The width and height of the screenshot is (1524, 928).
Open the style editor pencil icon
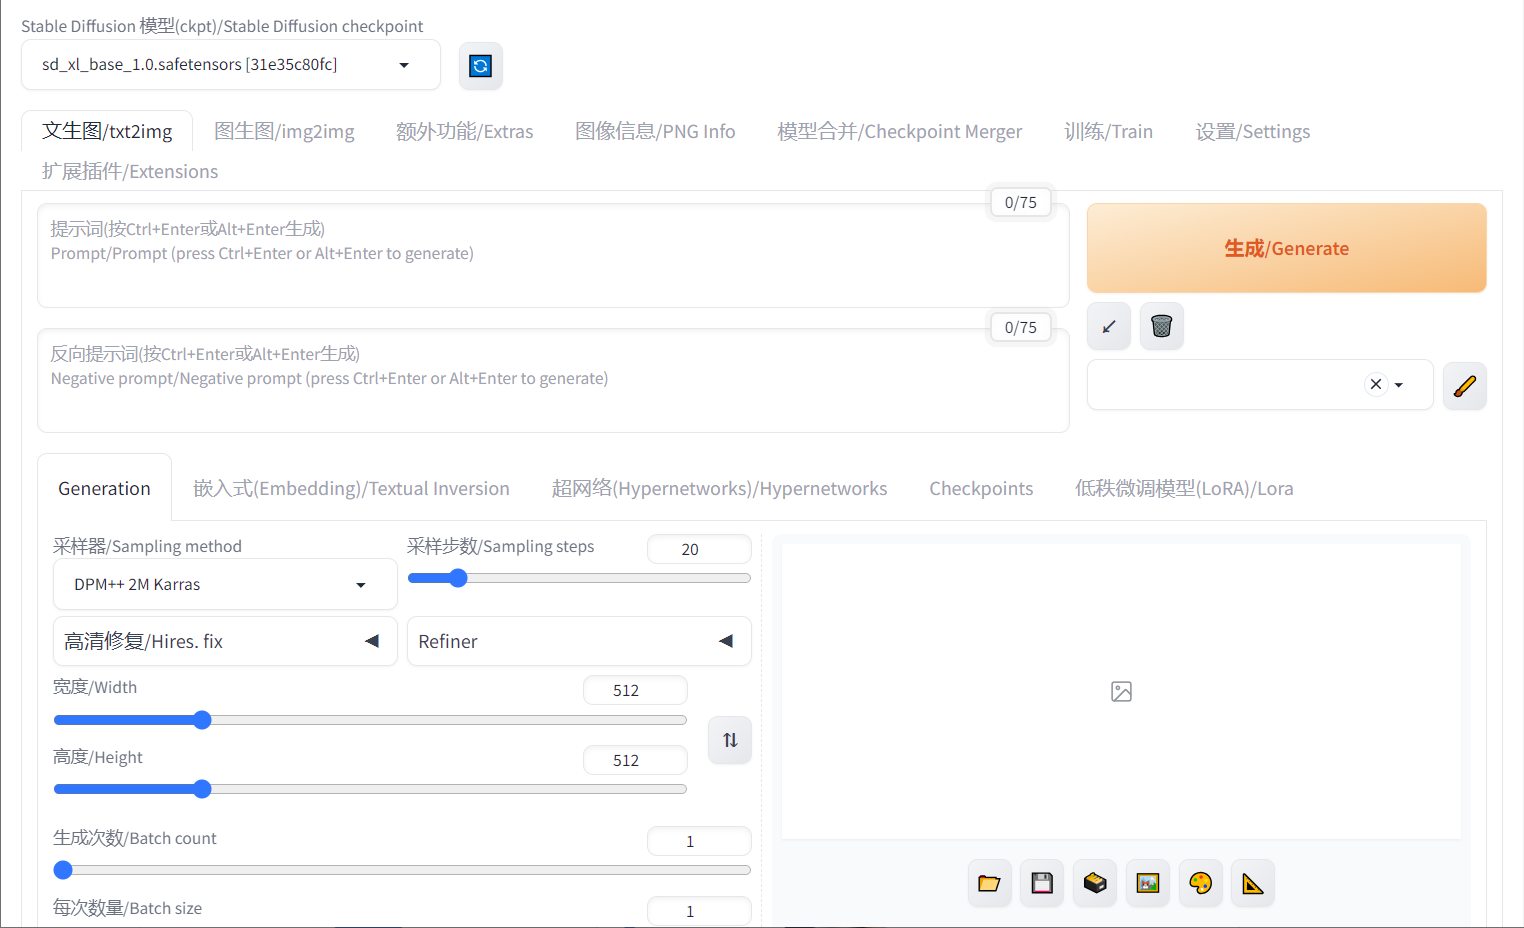coord(1465,386)
